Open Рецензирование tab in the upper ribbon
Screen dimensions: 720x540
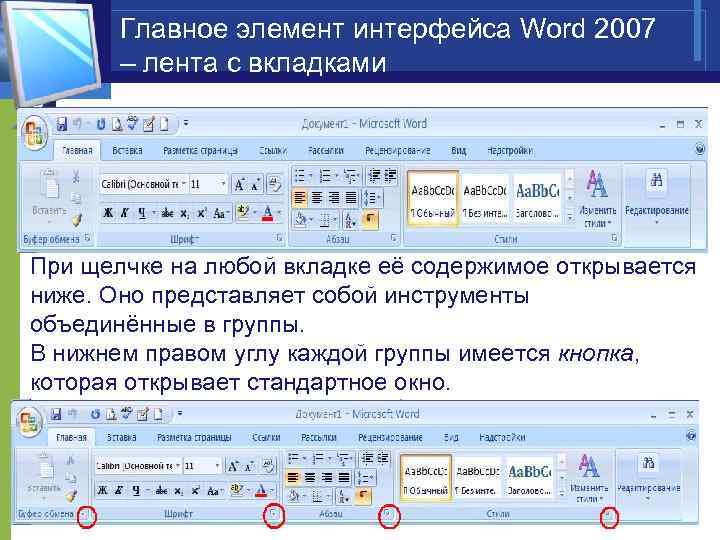398,151
